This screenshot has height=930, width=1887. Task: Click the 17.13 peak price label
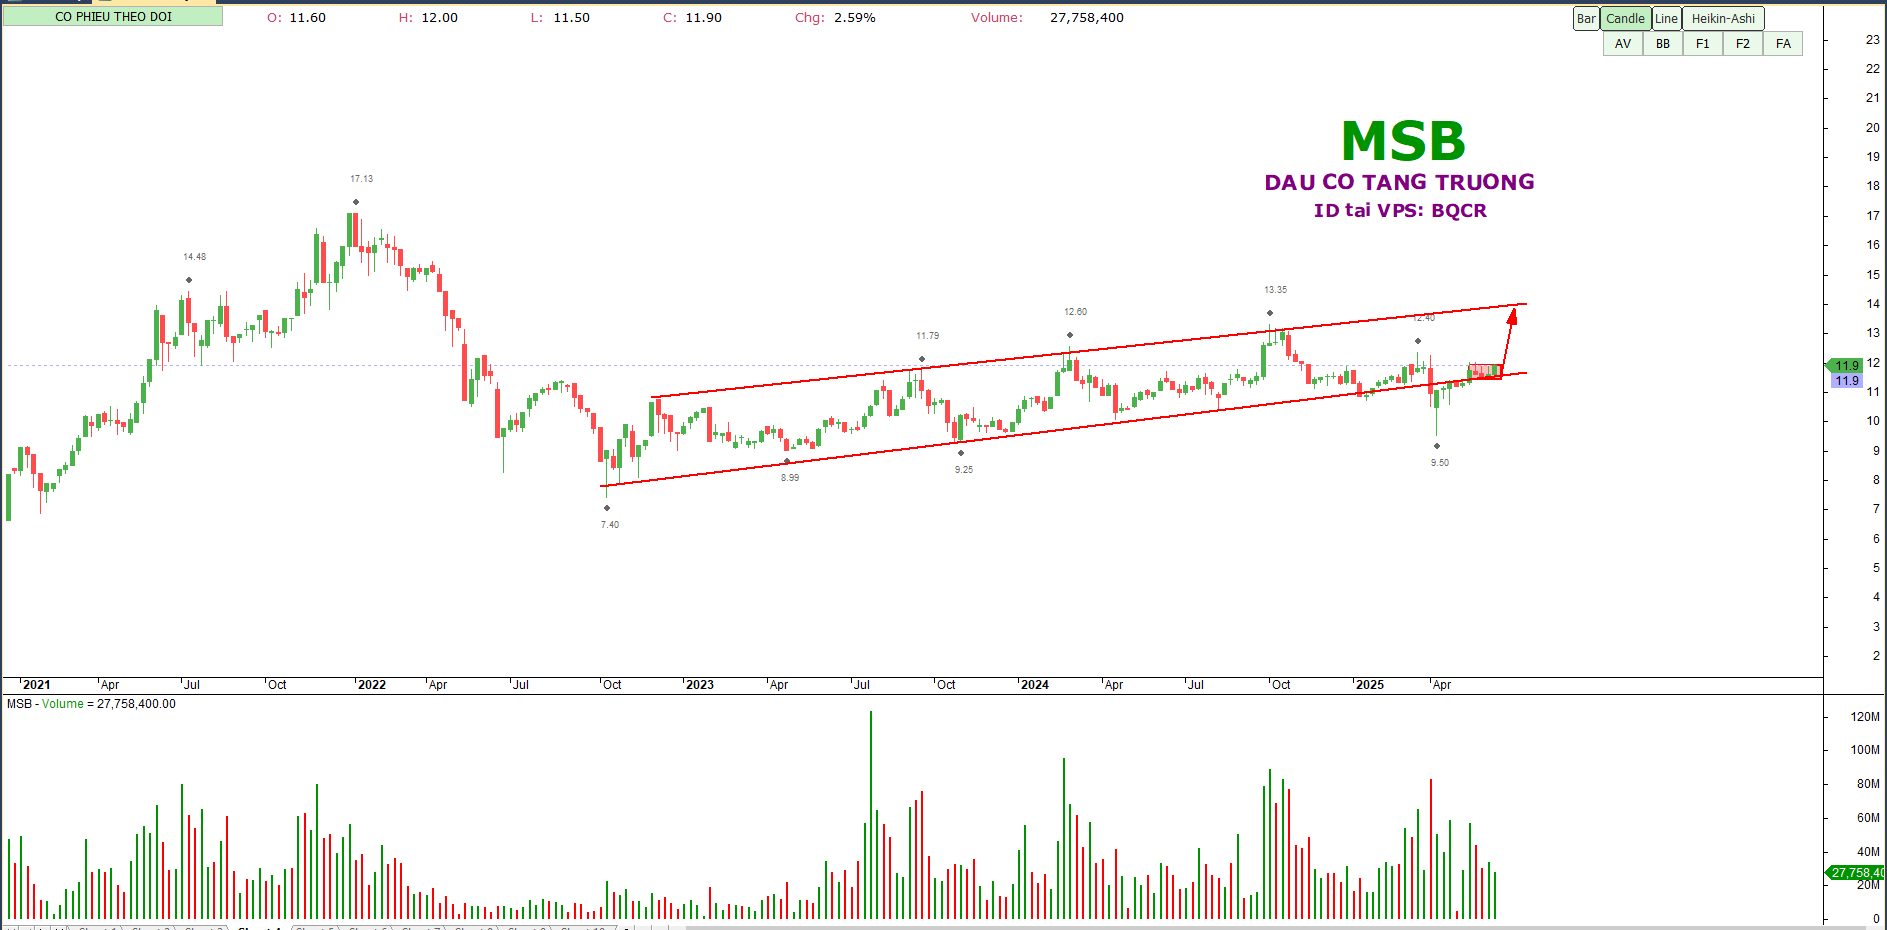[361, 179]
